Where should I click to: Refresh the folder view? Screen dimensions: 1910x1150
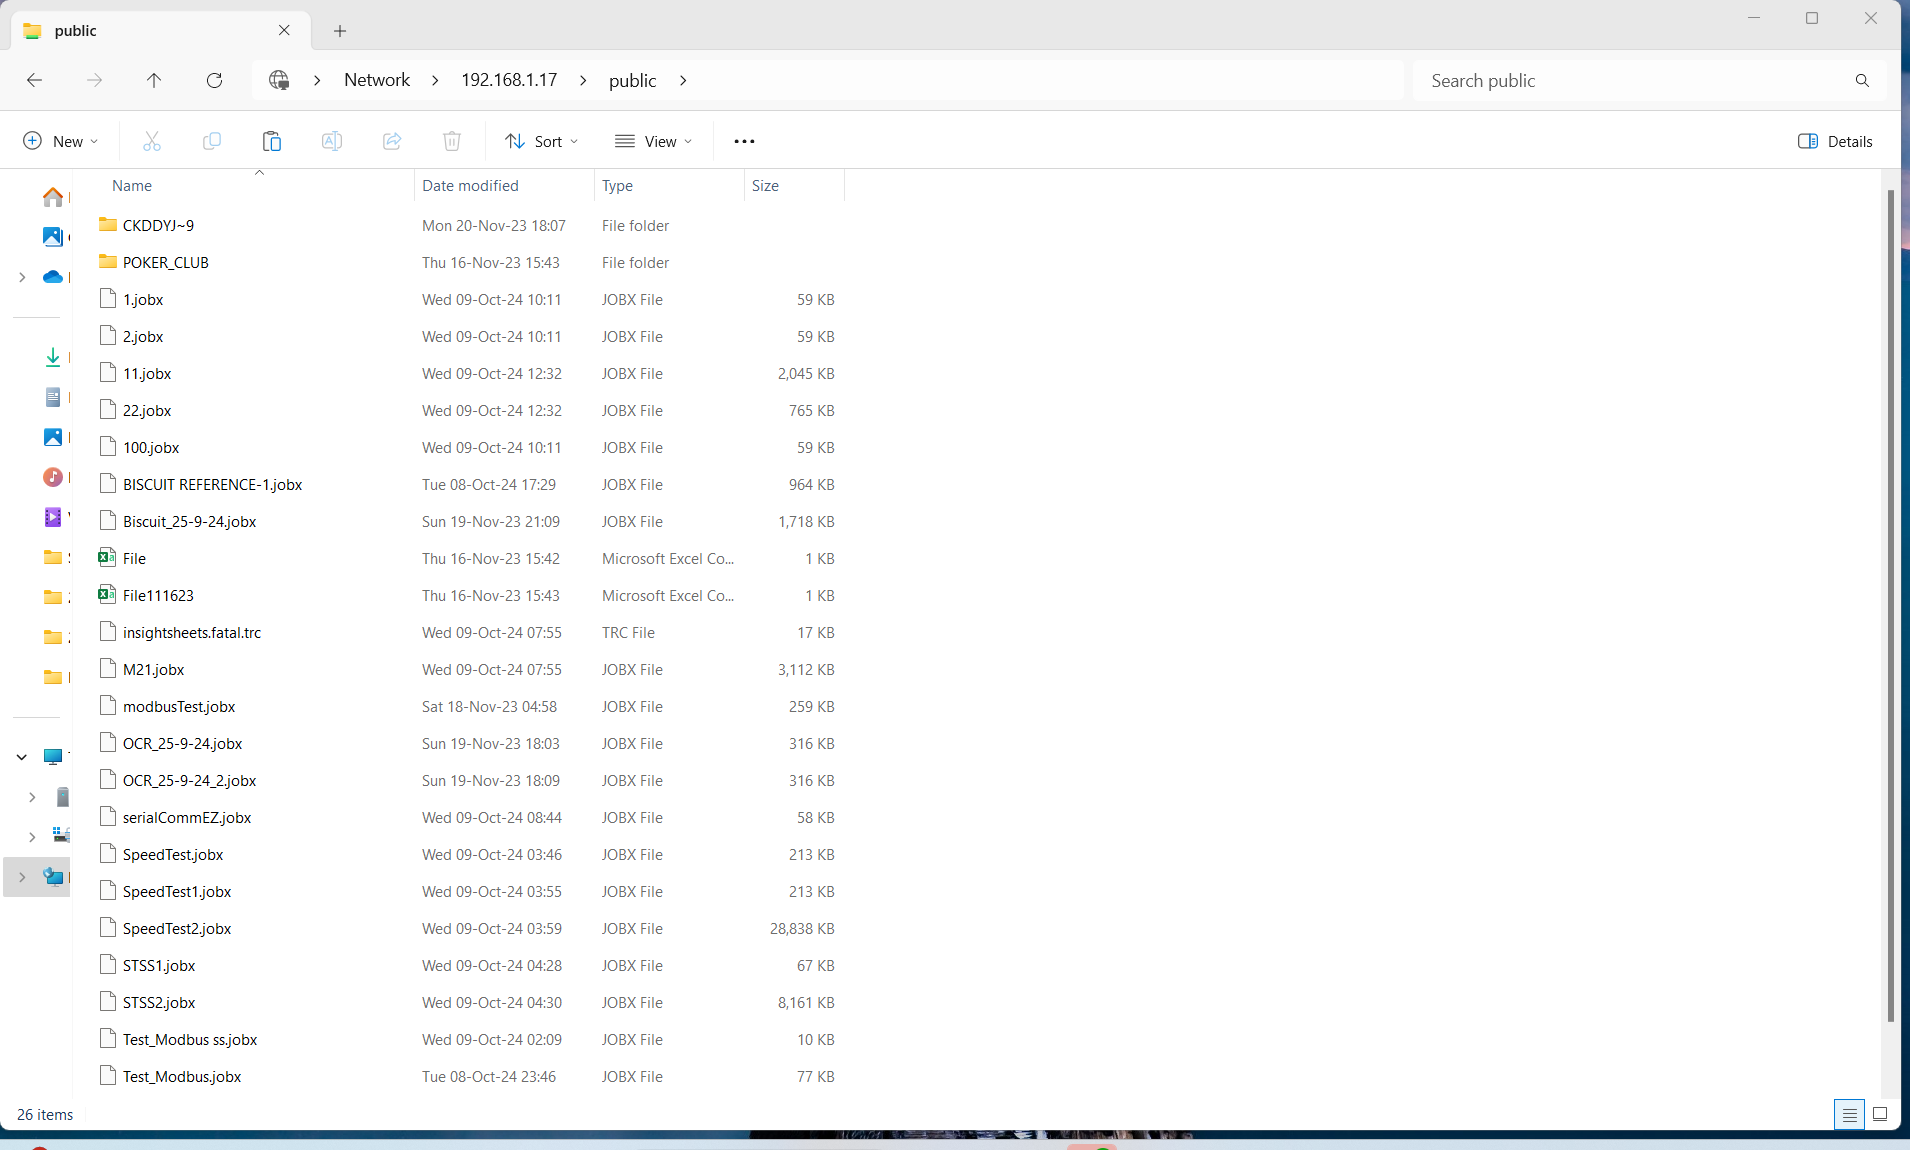214,80
